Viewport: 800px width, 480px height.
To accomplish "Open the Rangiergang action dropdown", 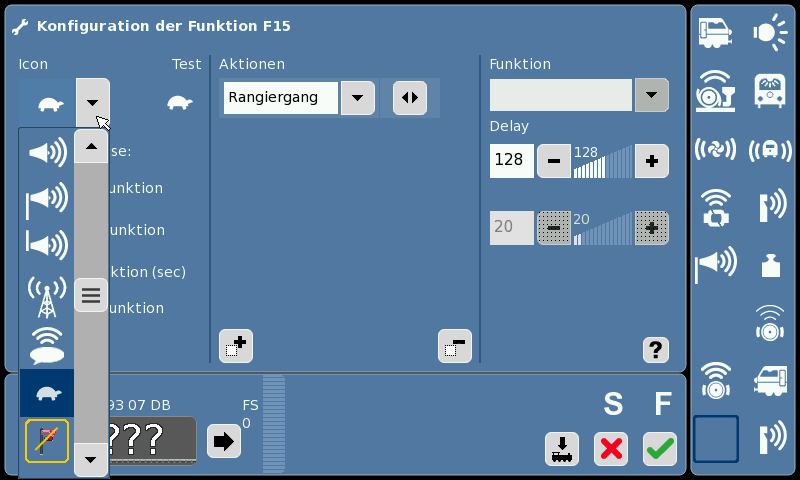I will pyautogui.click(x=358, y=97).
